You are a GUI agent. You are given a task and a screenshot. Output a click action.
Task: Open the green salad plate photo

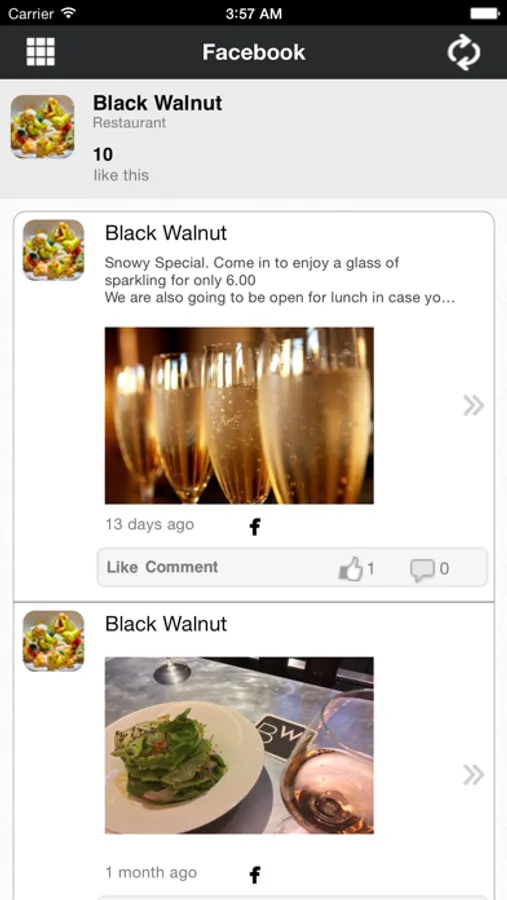(x=239, y=745)
